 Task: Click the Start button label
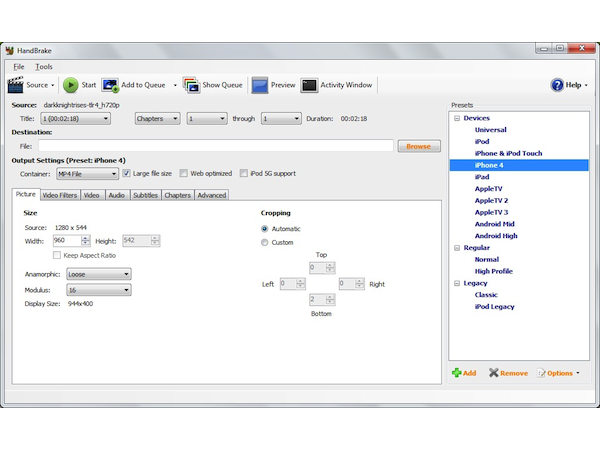click(89, 85)
